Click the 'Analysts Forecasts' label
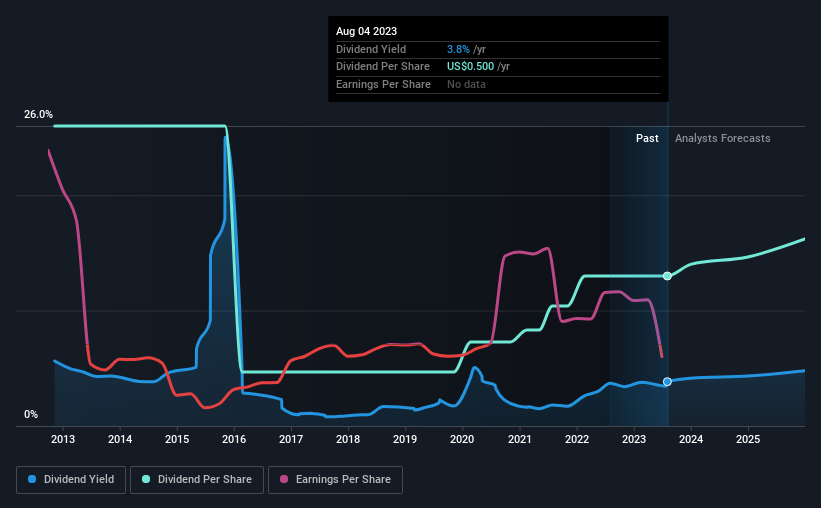Image resolution: width=821 pixels, height=508 pixels. tap(723, 138)
